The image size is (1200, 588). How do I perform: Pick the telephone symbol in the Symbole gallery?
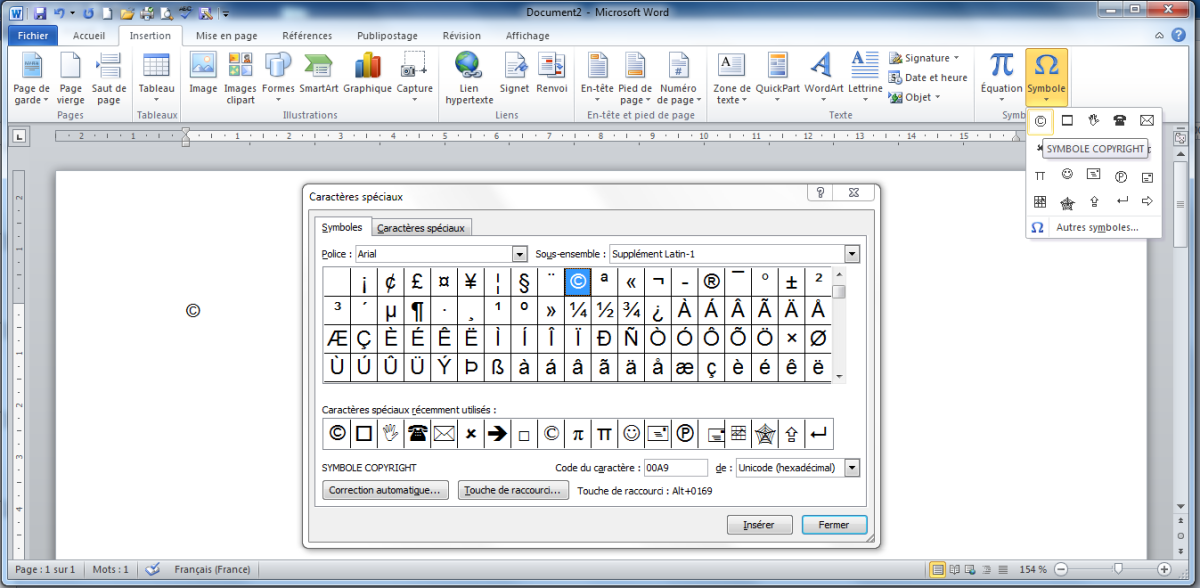(x=1120, y=120)
